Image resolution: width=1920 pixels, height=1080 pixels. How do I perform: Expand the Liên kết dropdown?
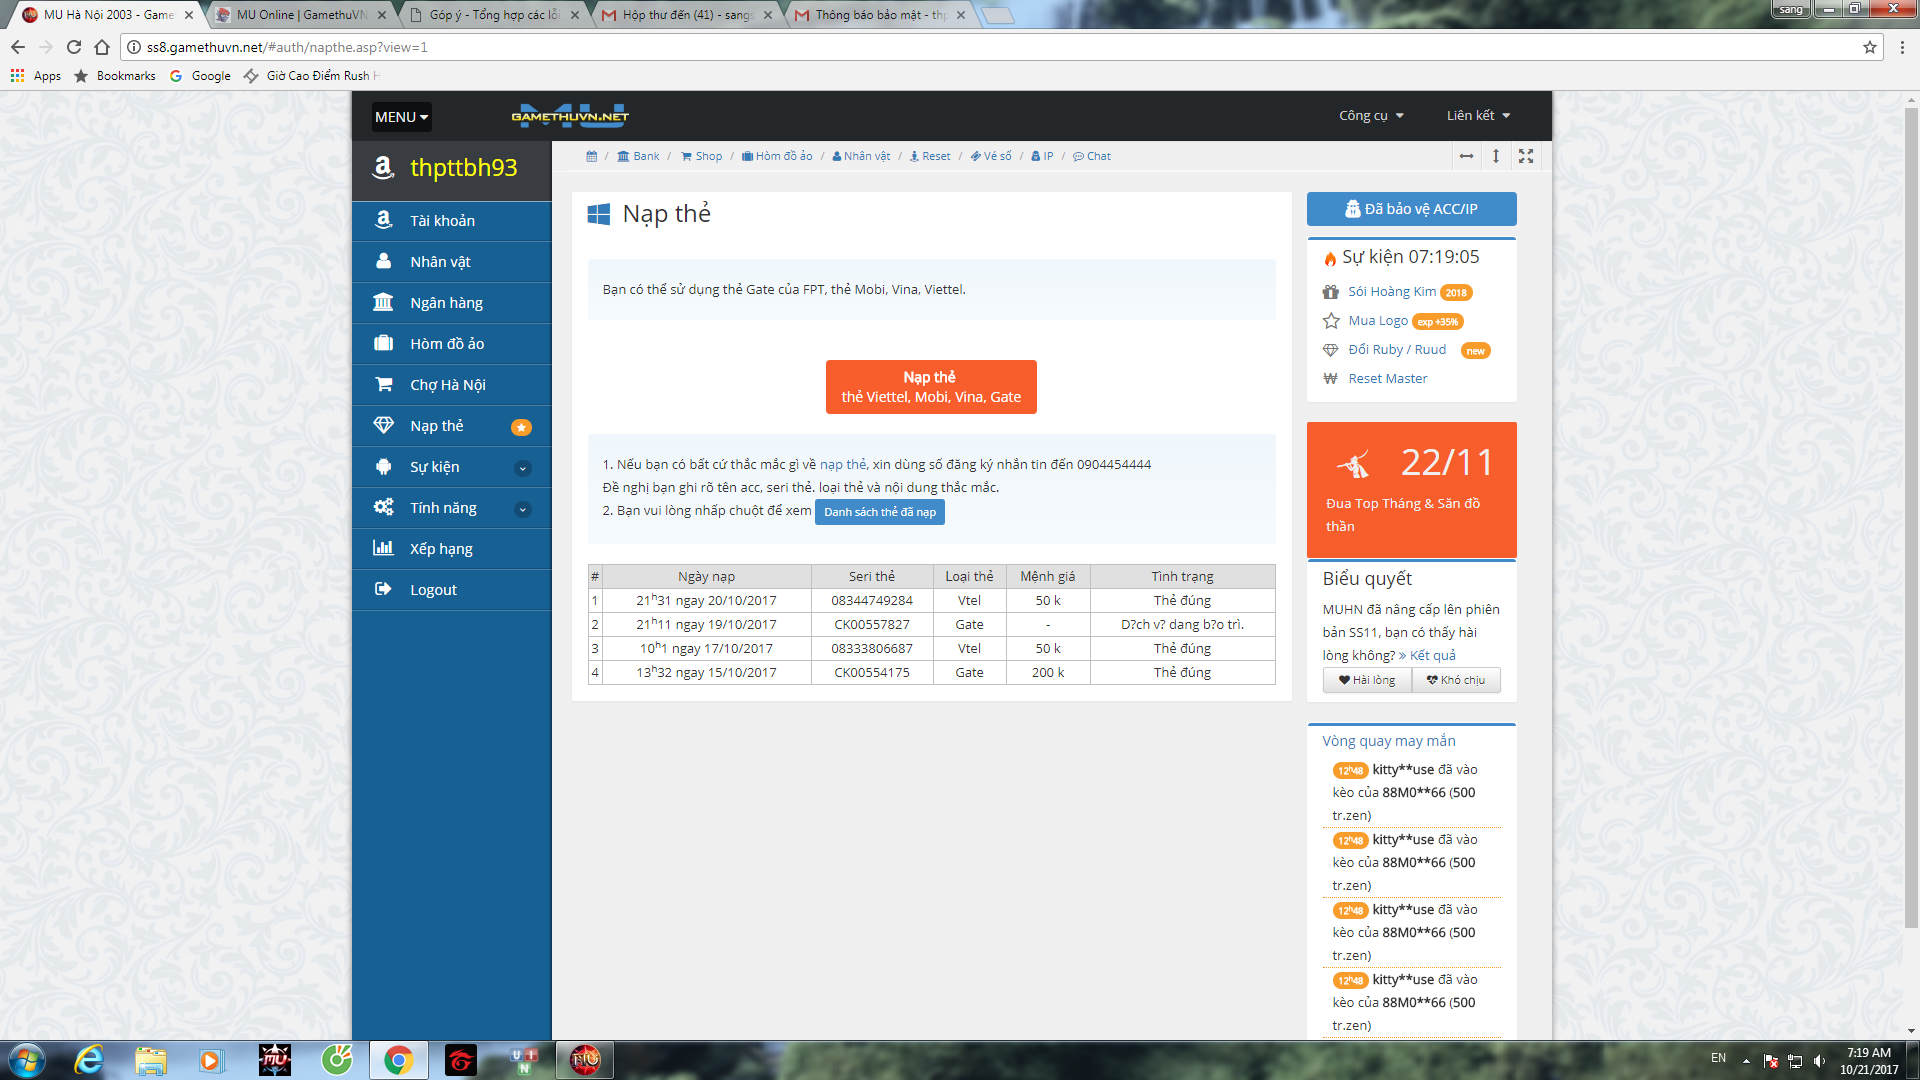pyautogui.click(x=1478, y=116)
